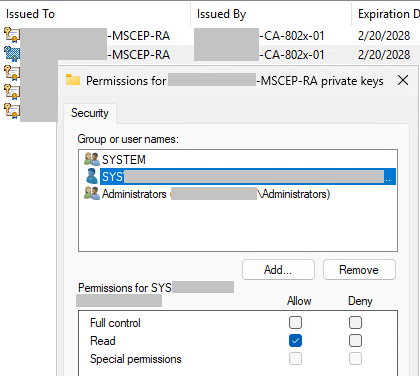This screenshot has width=420, height=376.
Task: Click the Remove button
Action: (x=359, y=269)
